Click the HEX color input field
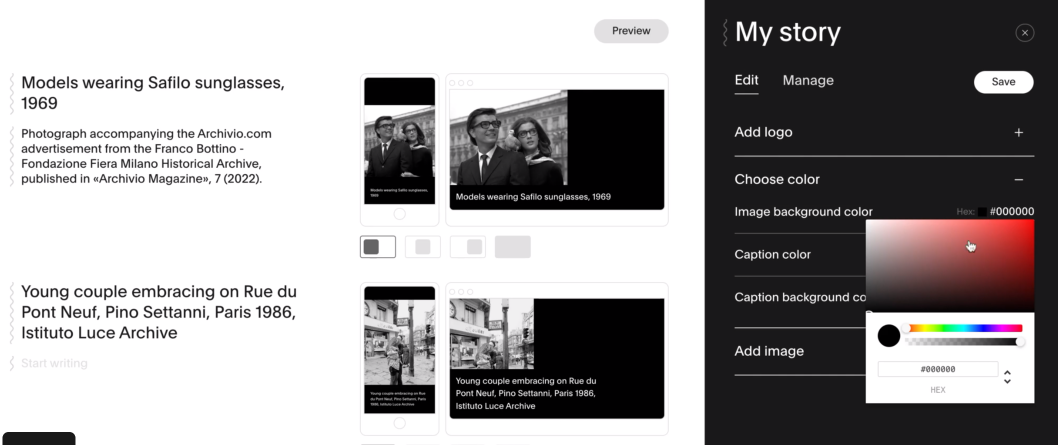 point(938,369)
